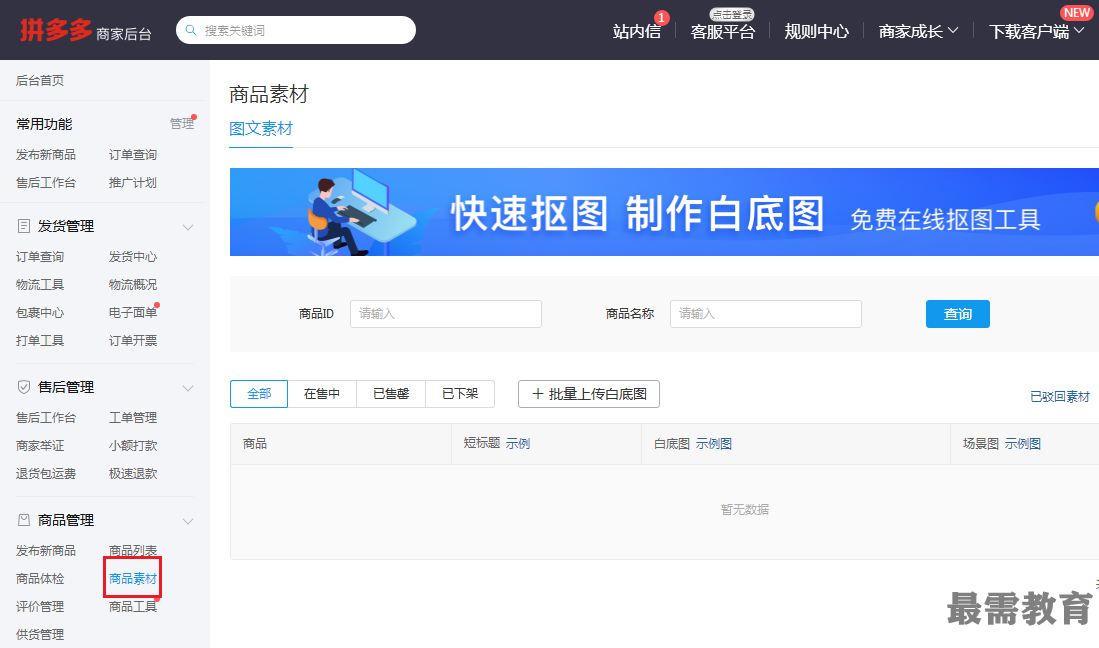Open 商品列表 in sidebar
The height and width of the screenshot is (648, 1099).
pos(132,551)
